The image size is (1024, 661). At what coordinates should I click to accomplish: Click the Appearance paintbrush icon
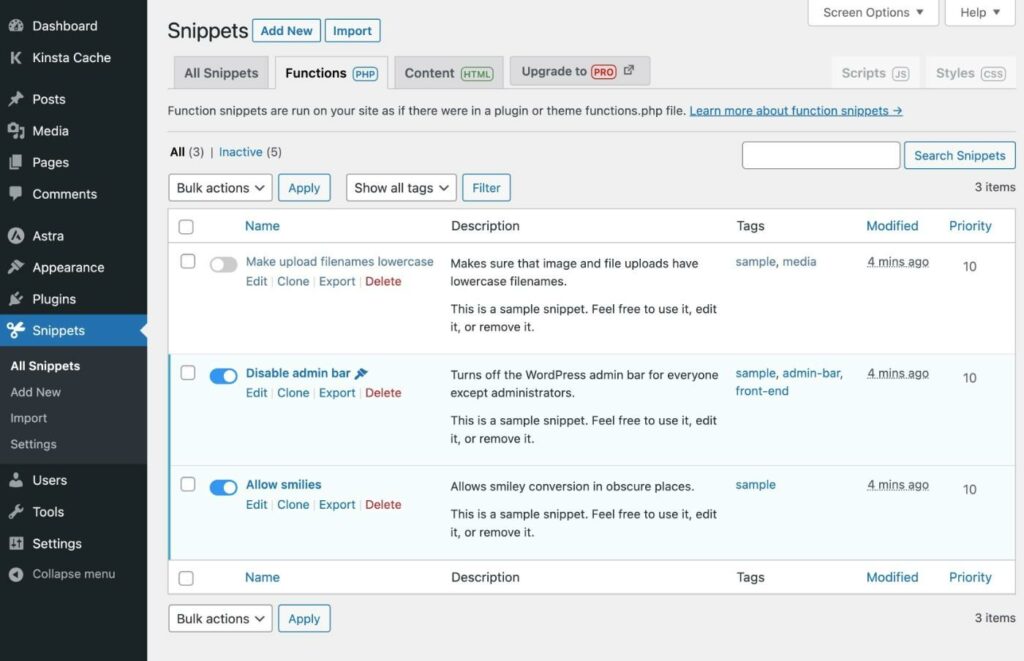pos(16,267)
